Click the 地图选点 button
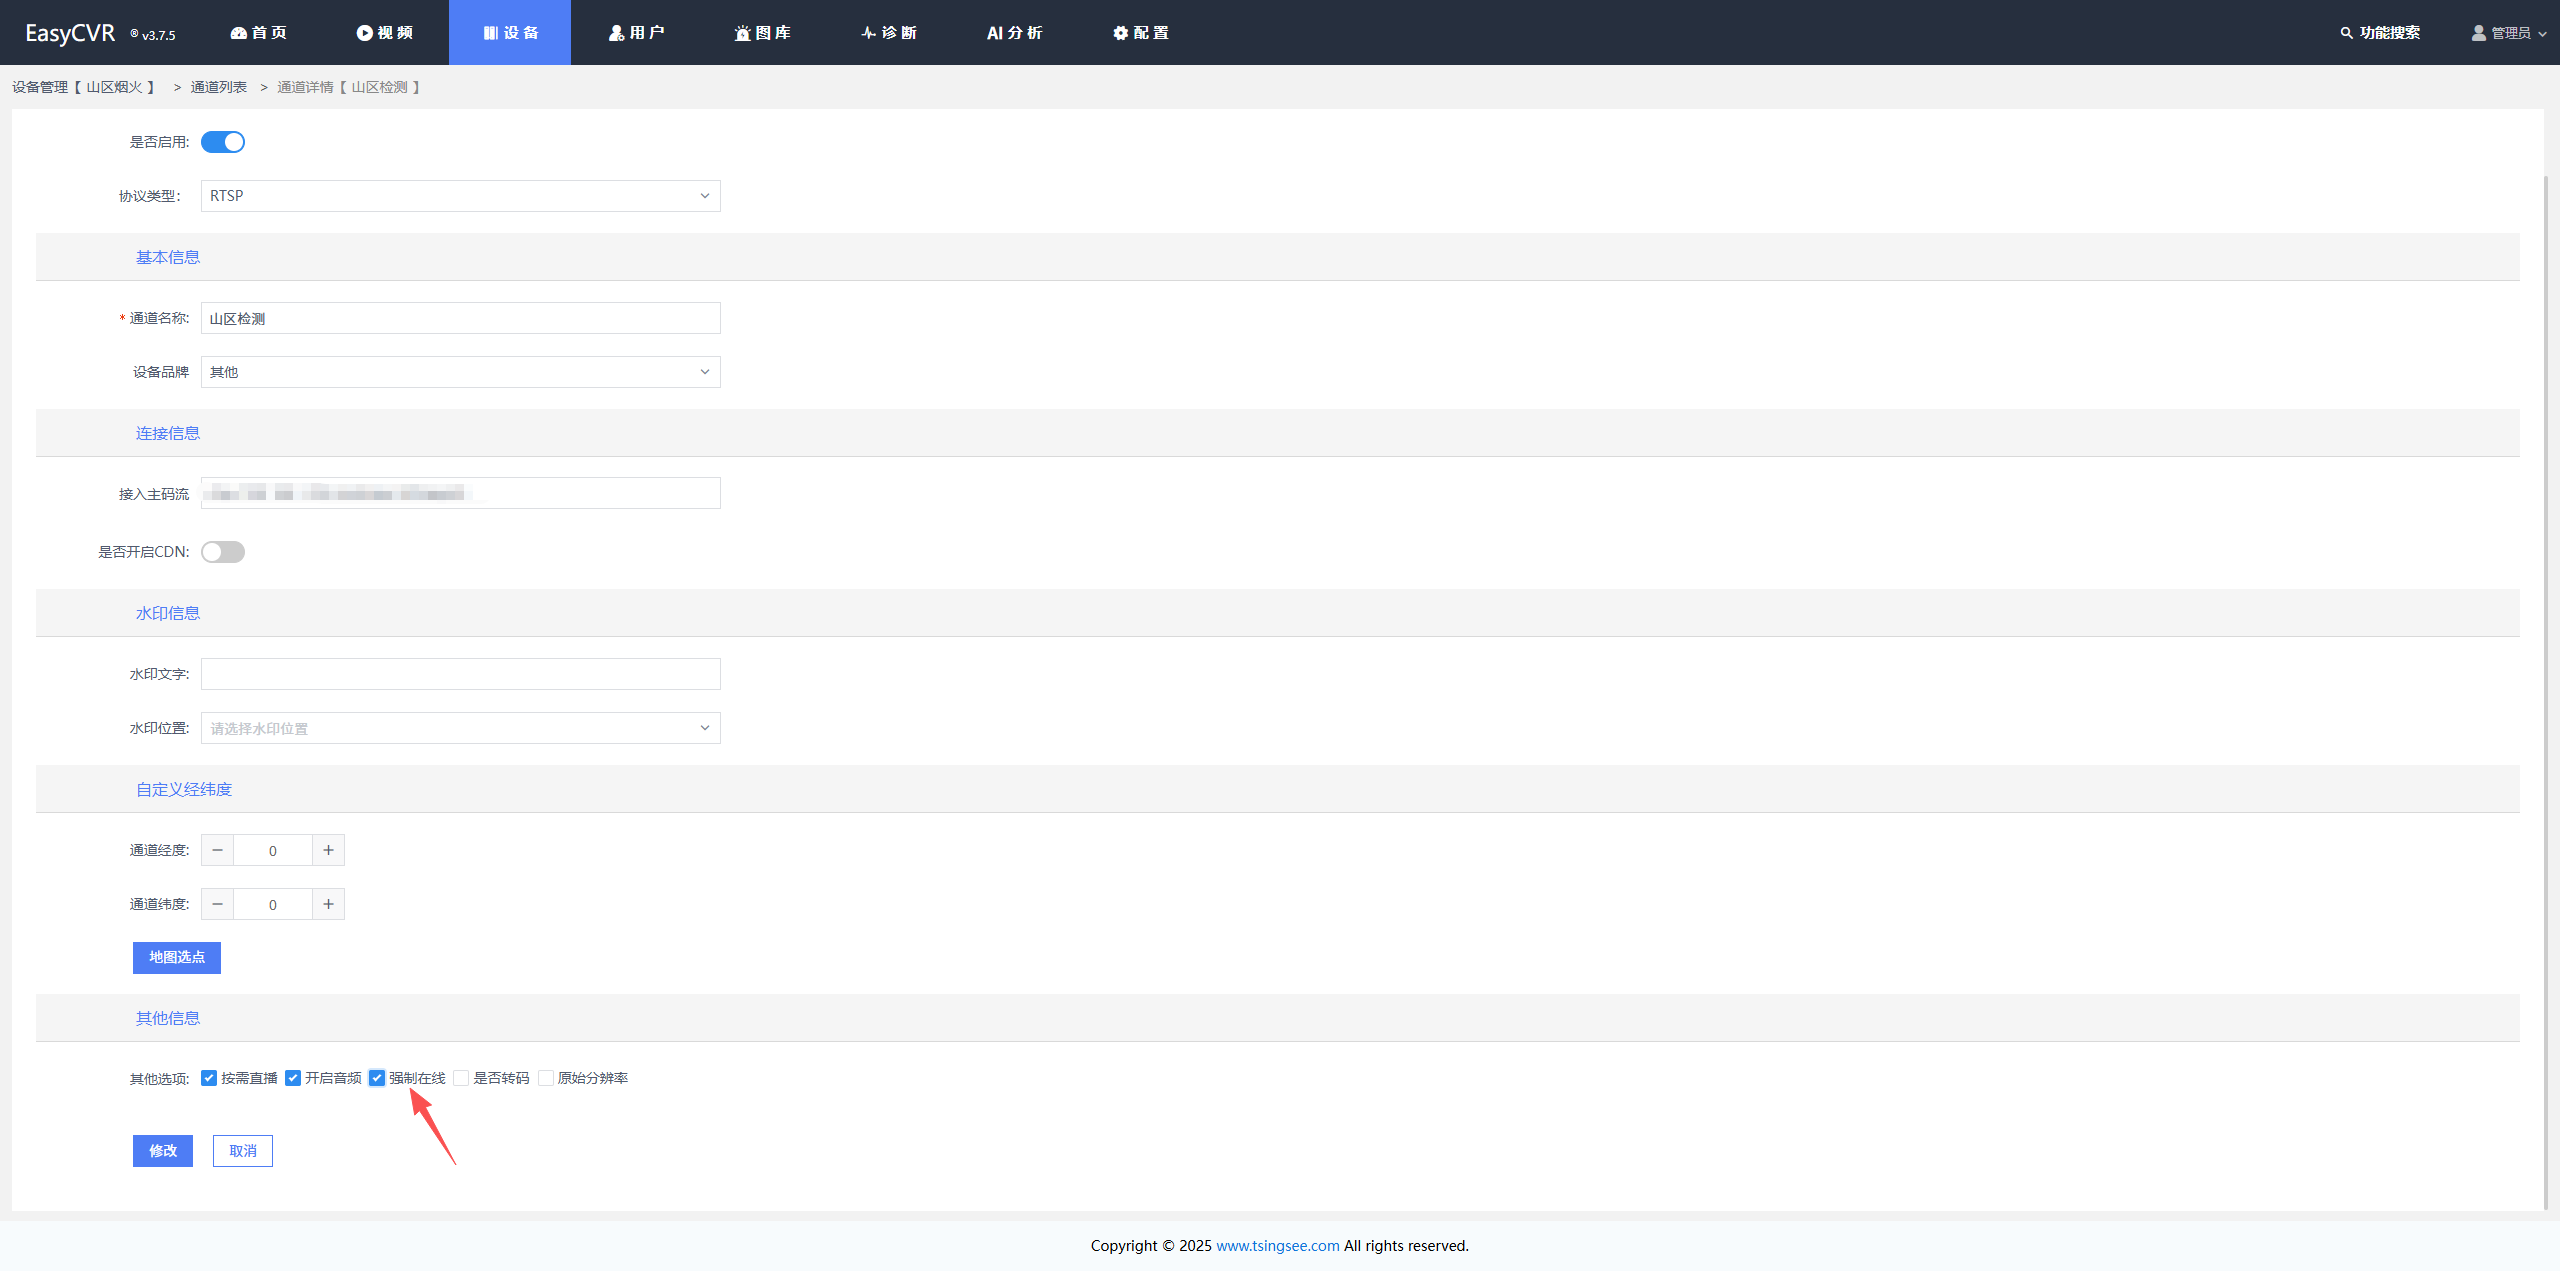 tap(177, 957)
